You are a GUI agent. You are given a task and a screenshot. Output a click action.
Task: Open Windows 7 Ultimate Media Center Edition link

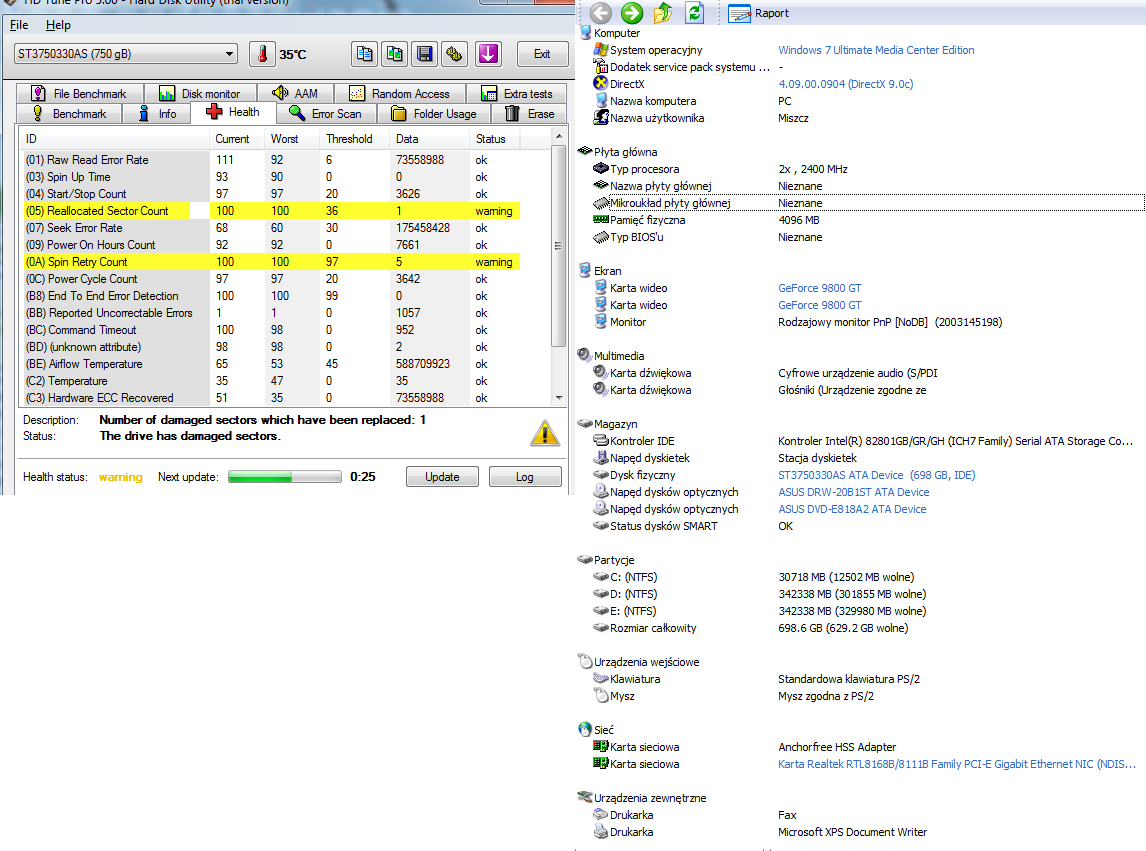click(x=876, y=50)
